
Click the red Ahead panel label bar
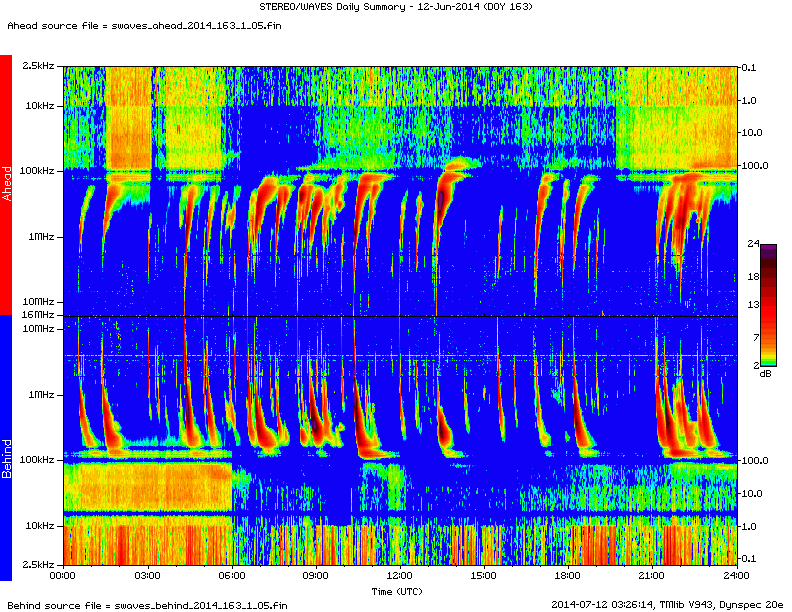click(x=6, y=184)
